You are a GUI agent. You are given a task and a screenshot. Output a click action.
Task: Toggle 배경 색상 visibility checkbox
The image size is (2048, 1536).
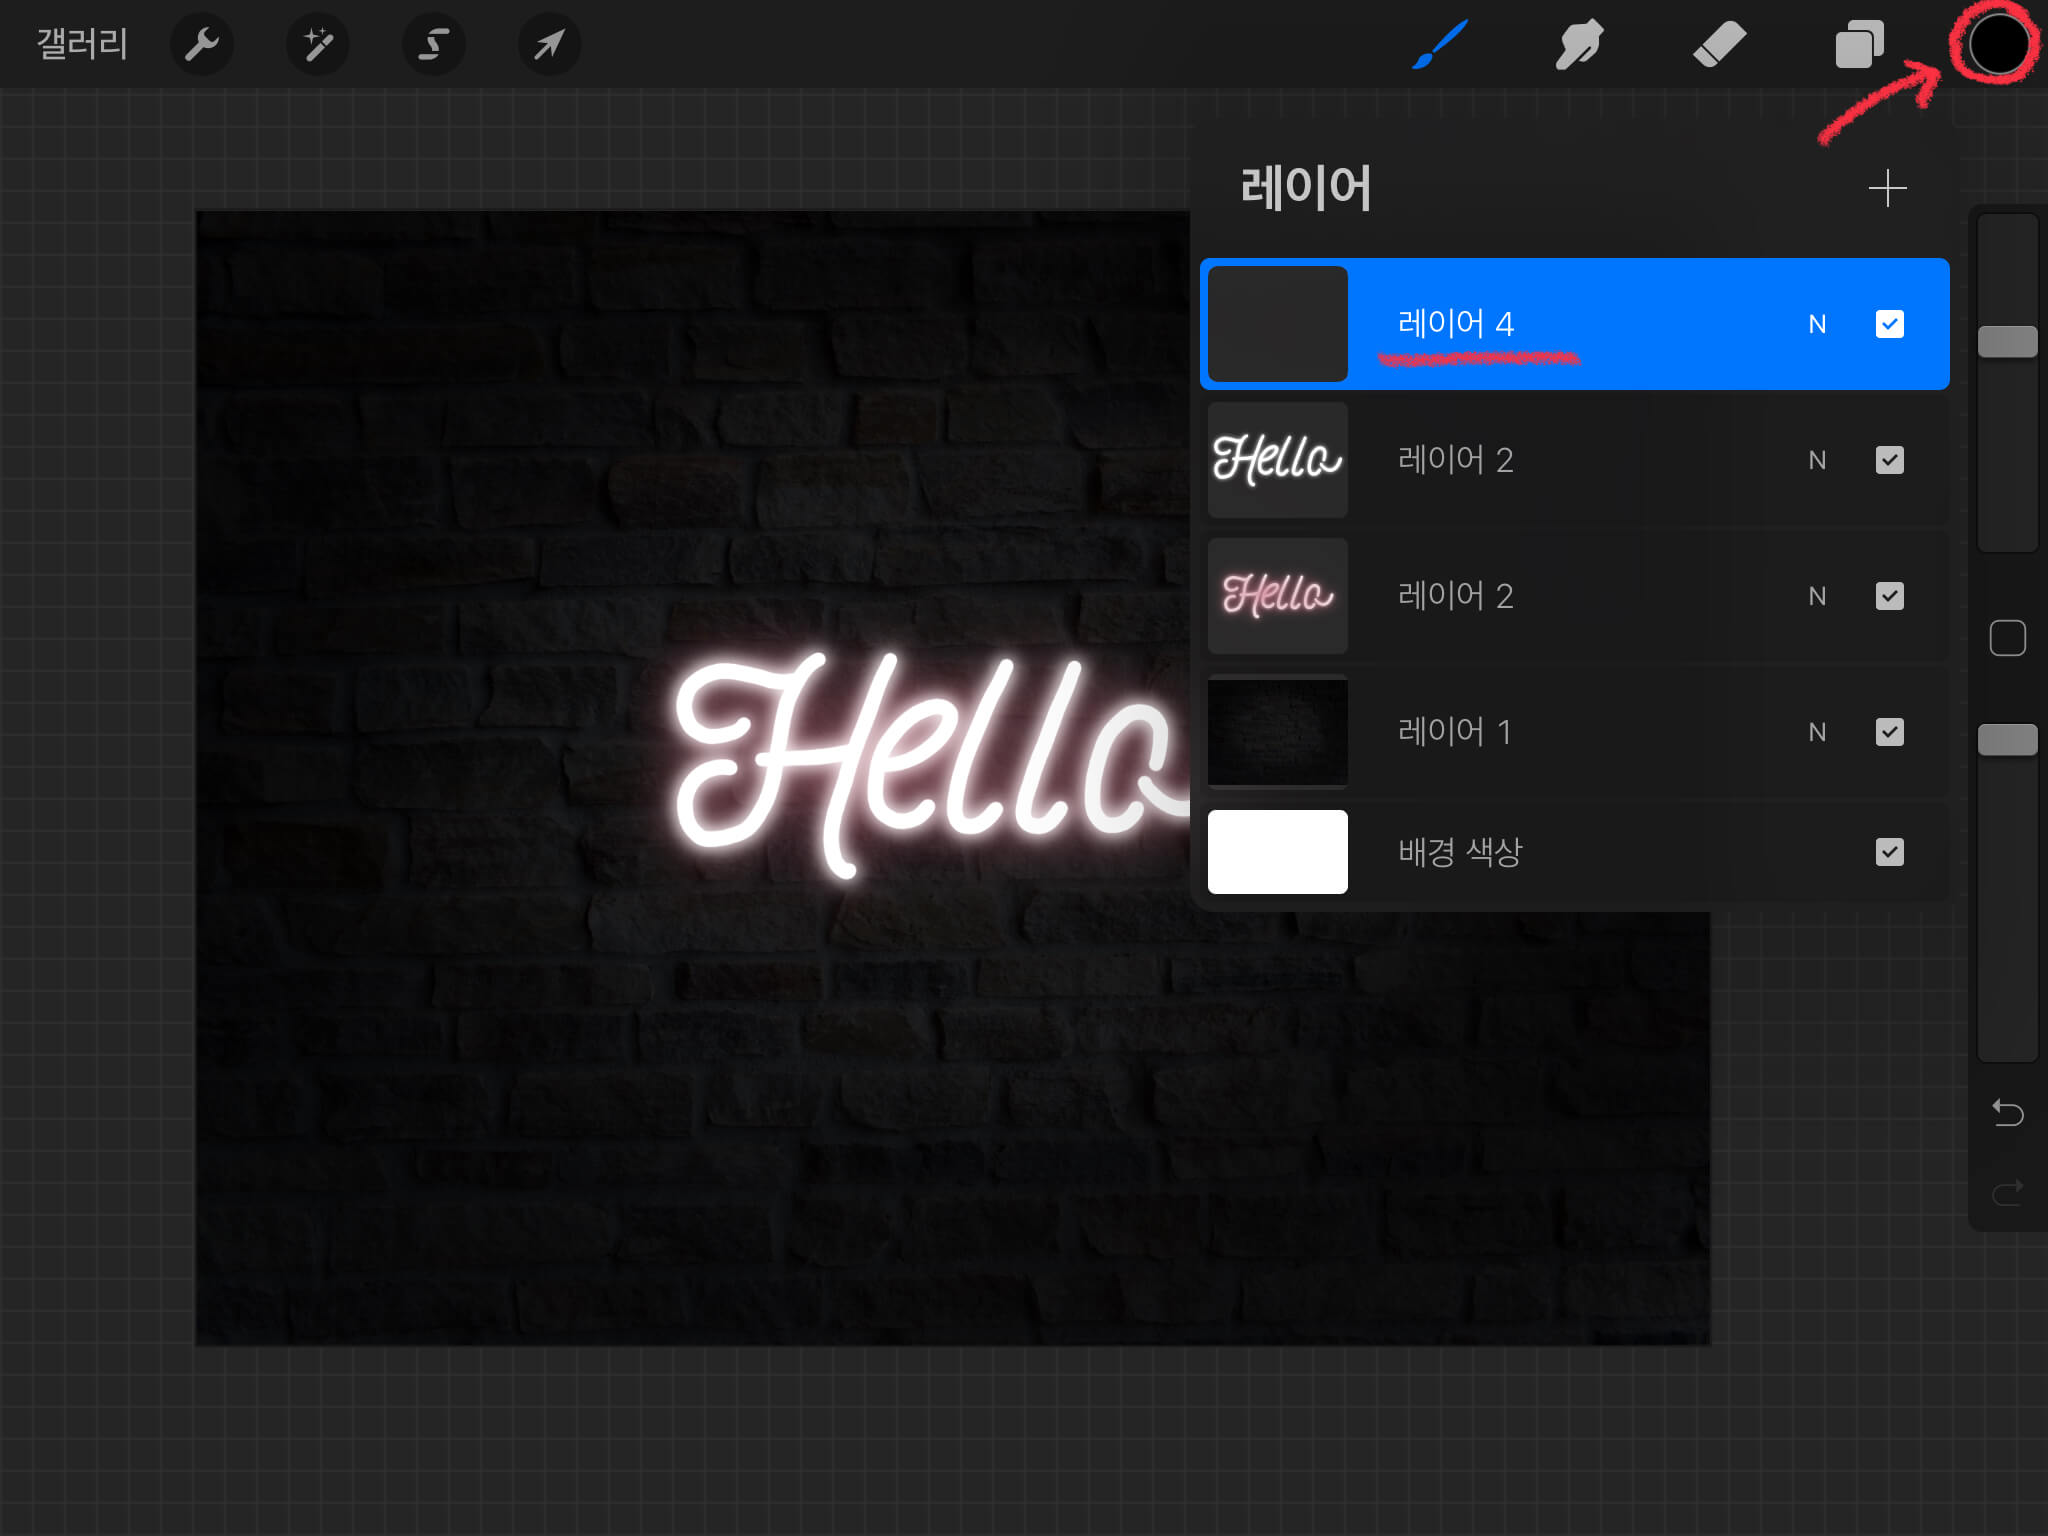[x=1889, y=852]
